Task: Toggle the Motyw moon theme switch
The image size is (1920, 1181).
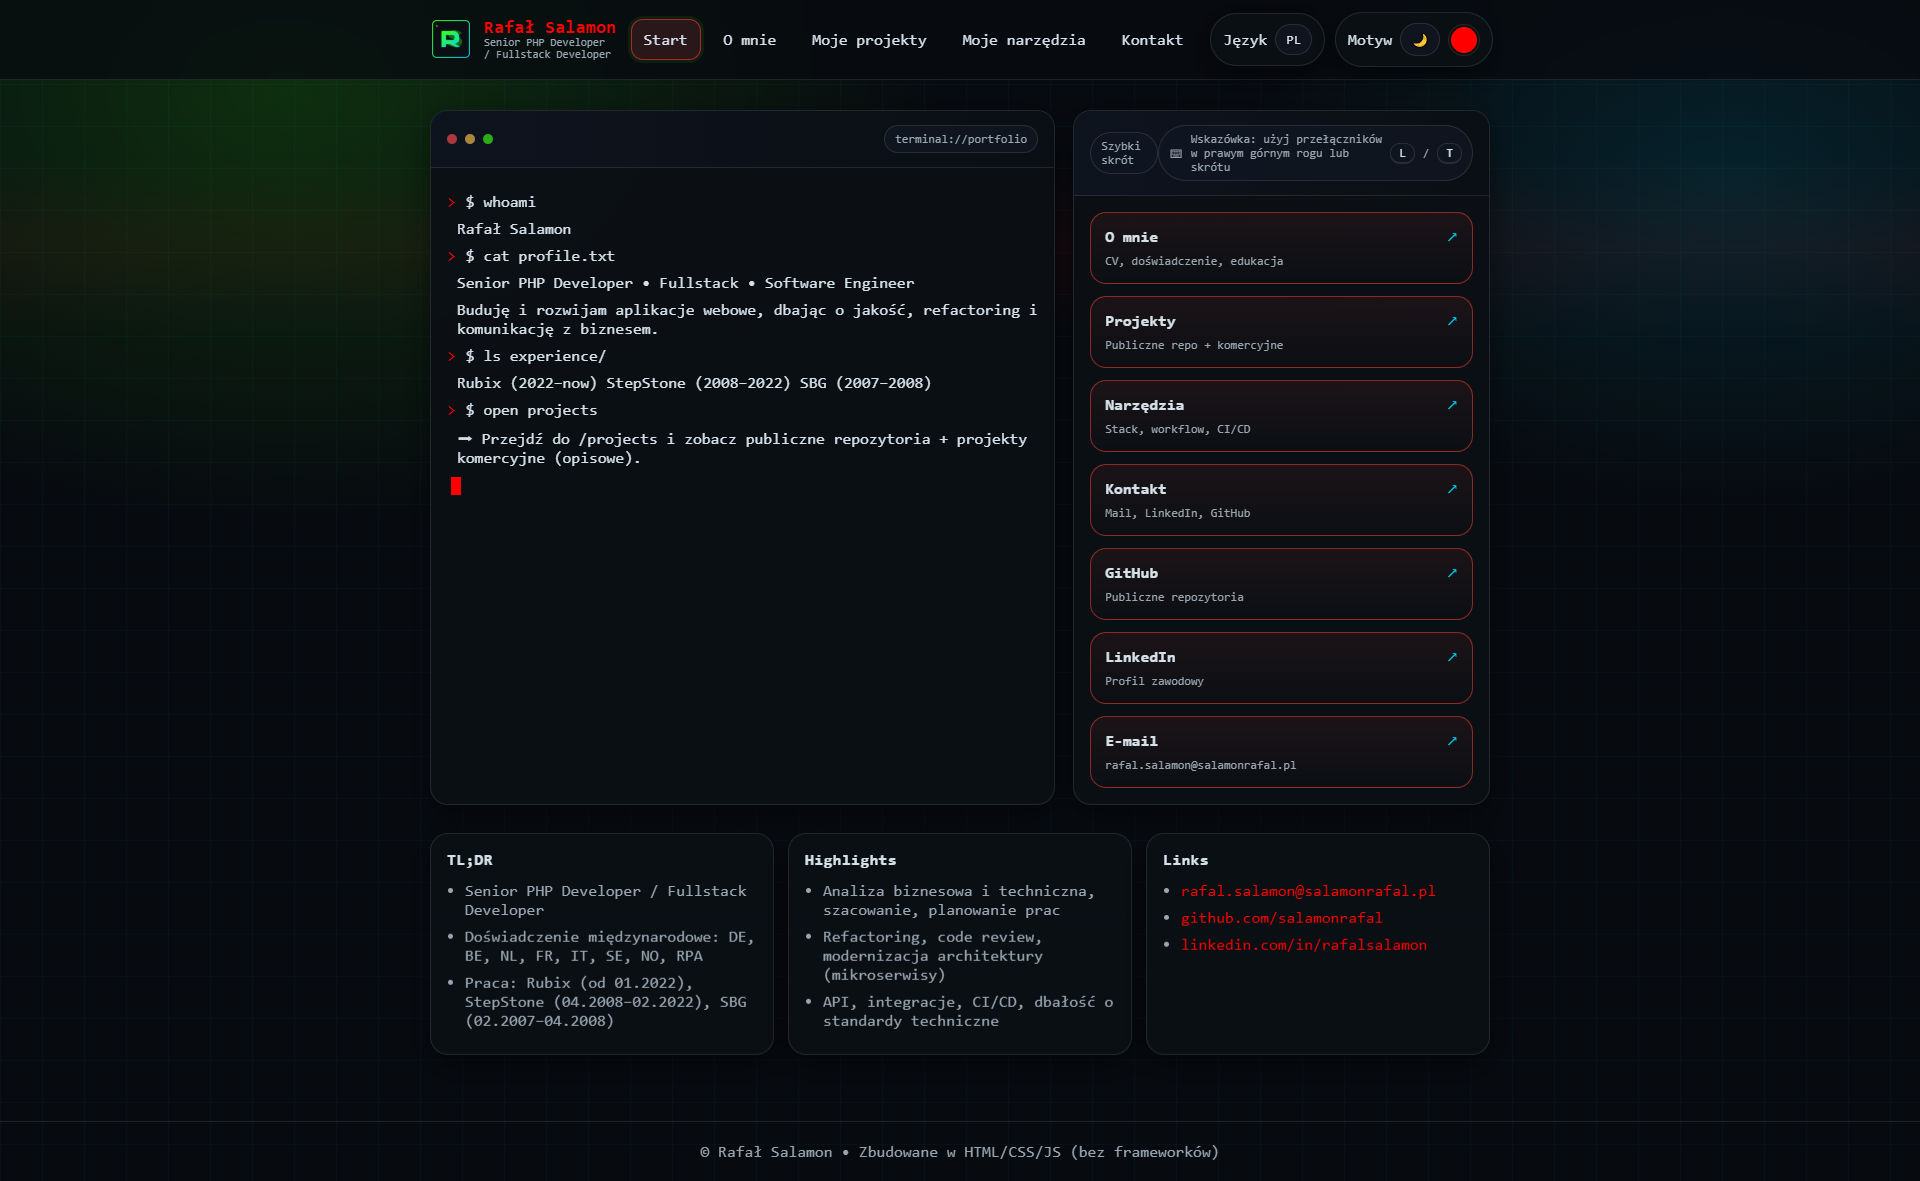Action: tap(1421, 40)
